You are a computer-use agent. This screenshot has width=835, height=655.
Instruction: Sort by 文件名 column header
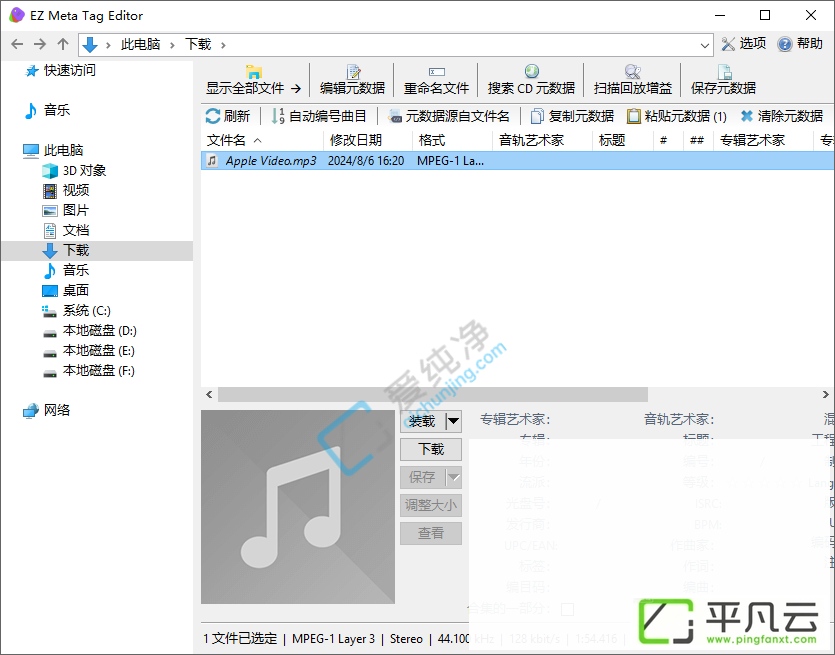click(262, 141)
